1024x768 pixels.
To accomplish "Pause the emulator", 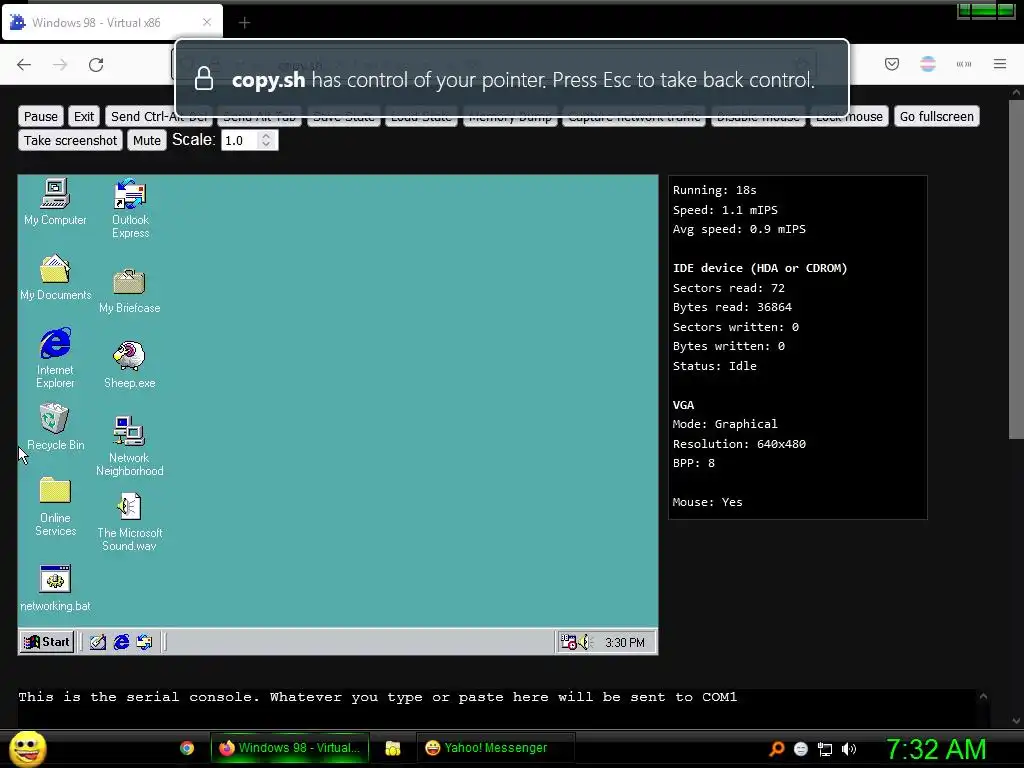I will [x=40, y=116].
